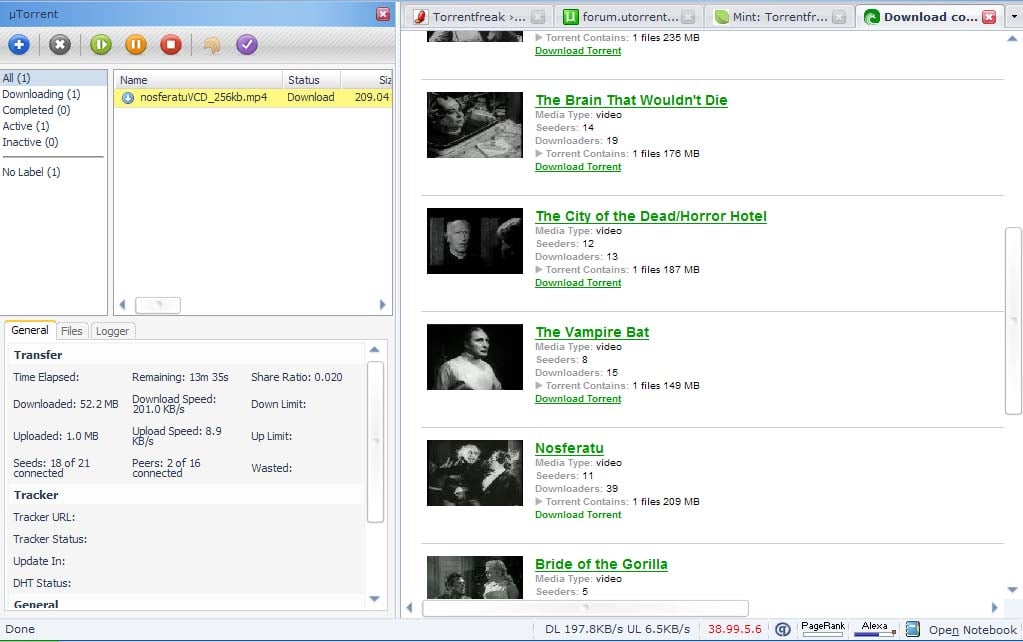This screenshot has width=1023, height=642.
Task: Sort torrents by the Name column header
Action: (x=198, y=80)
